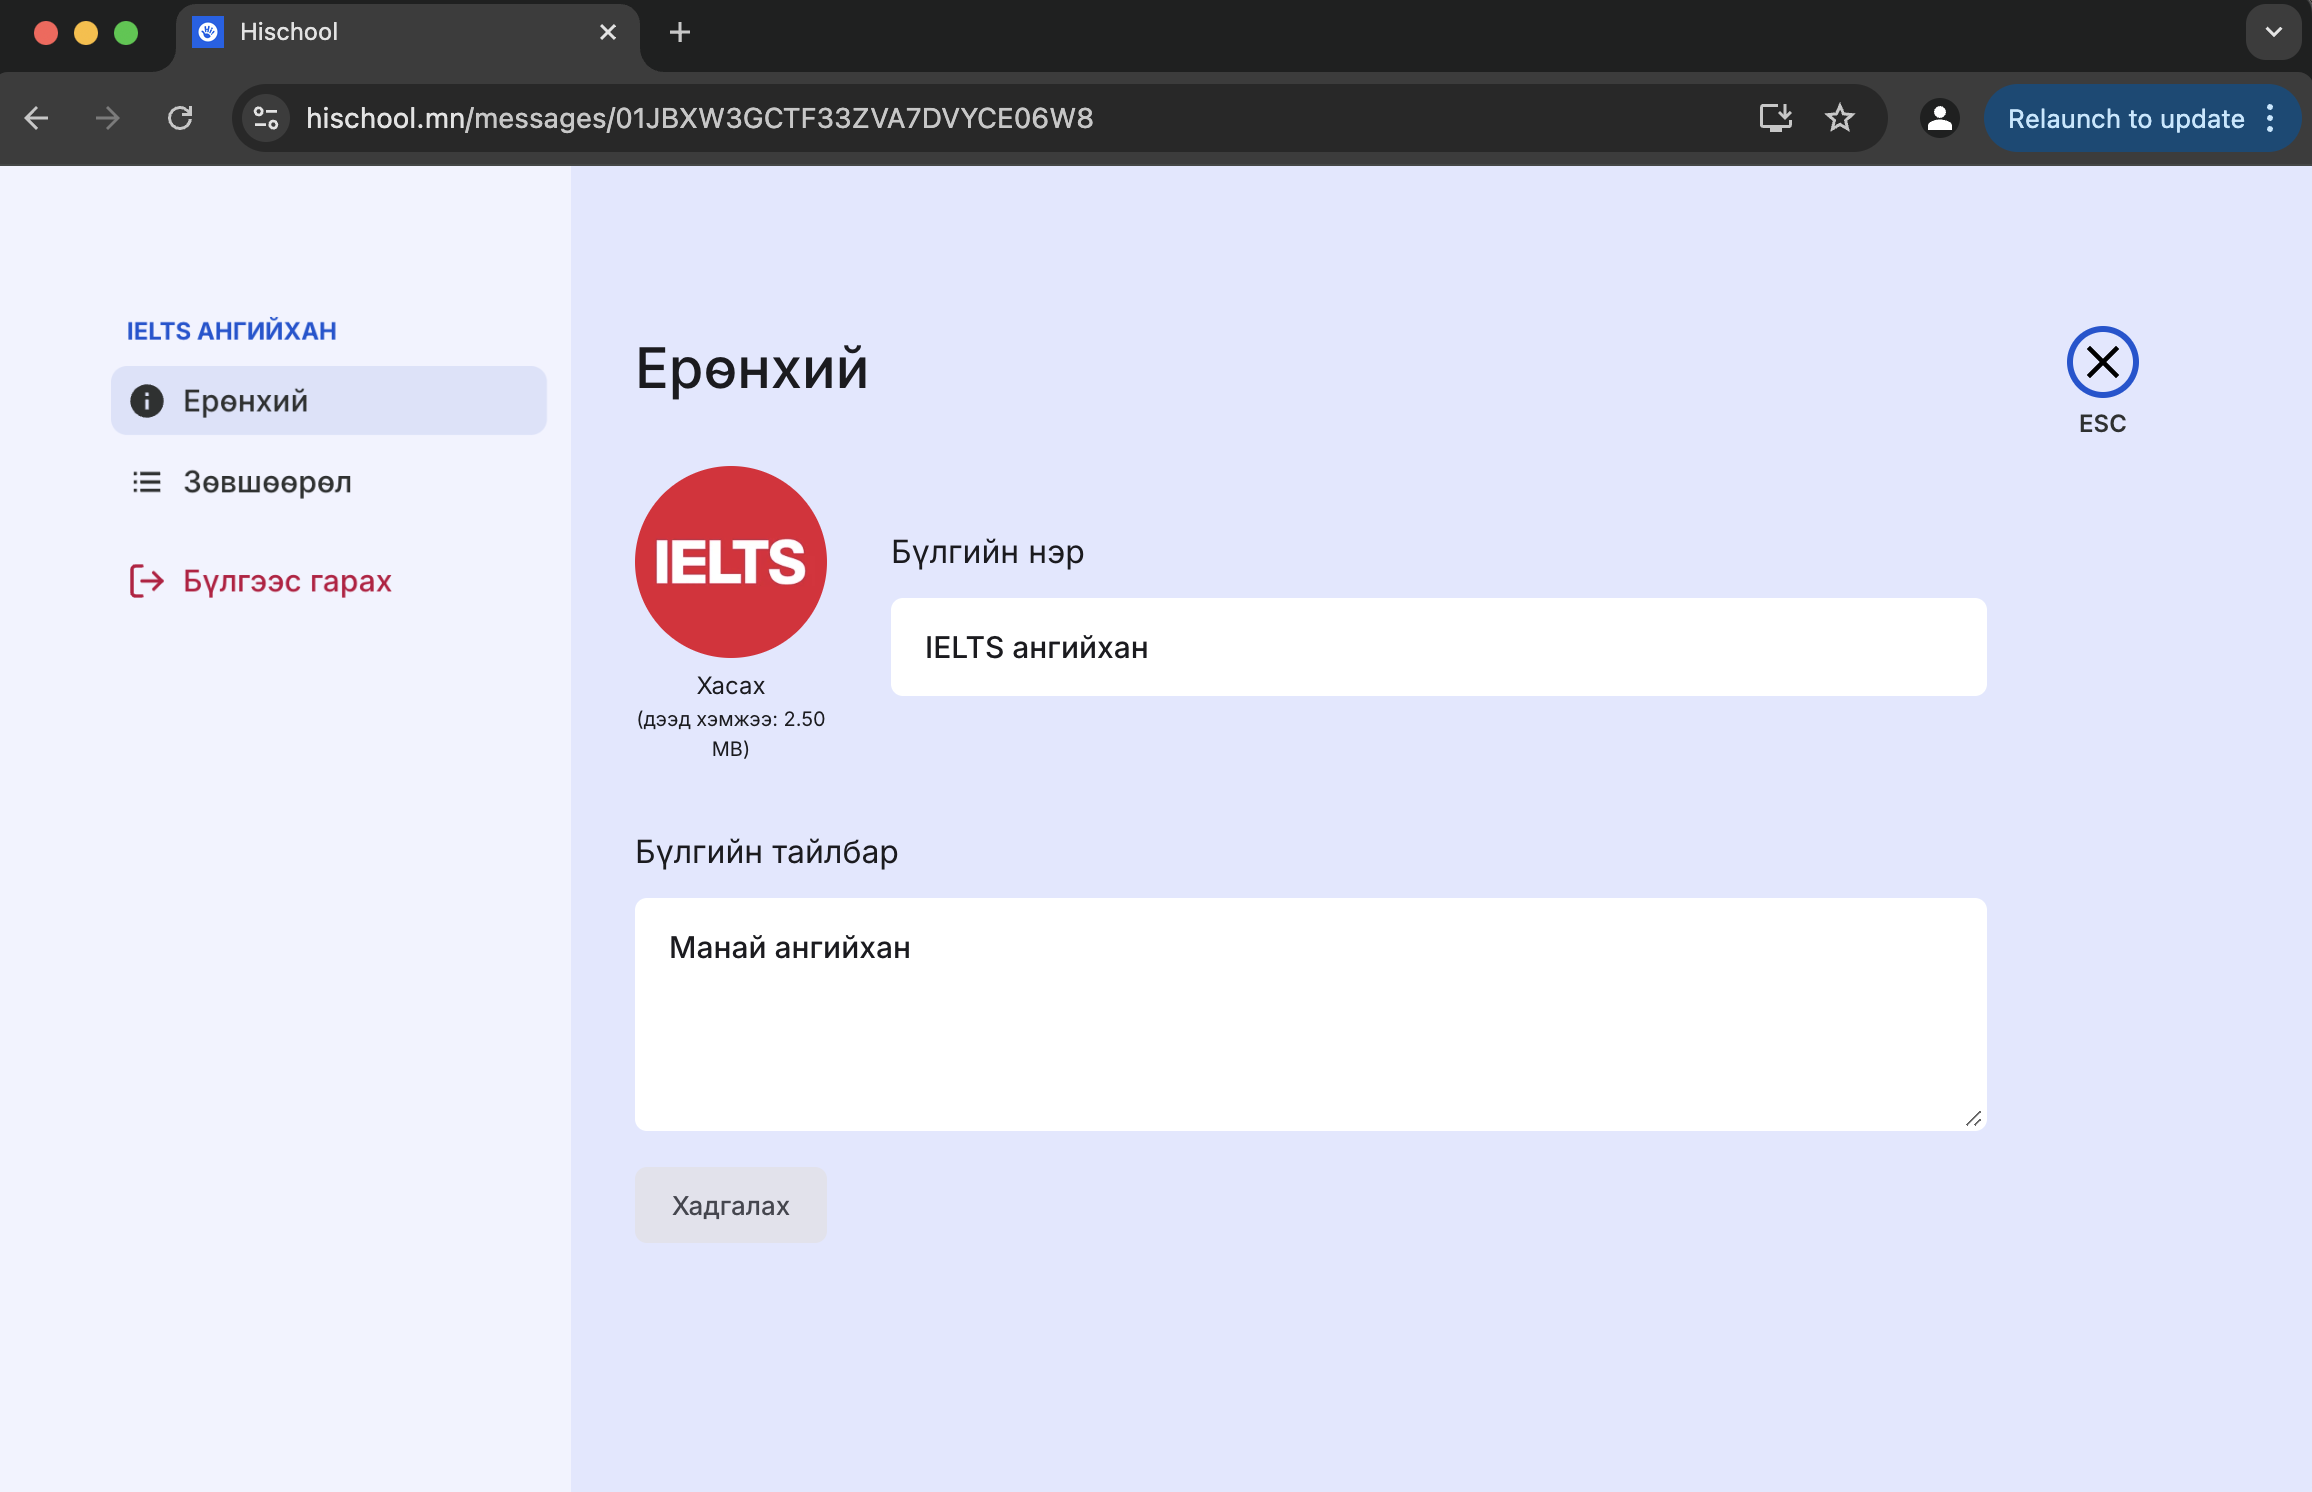The height and width of the screenshot is (1492, 2312).
Task: Click into the Бүлгийн тайлбар textarea
Action: [1310, 1014]
